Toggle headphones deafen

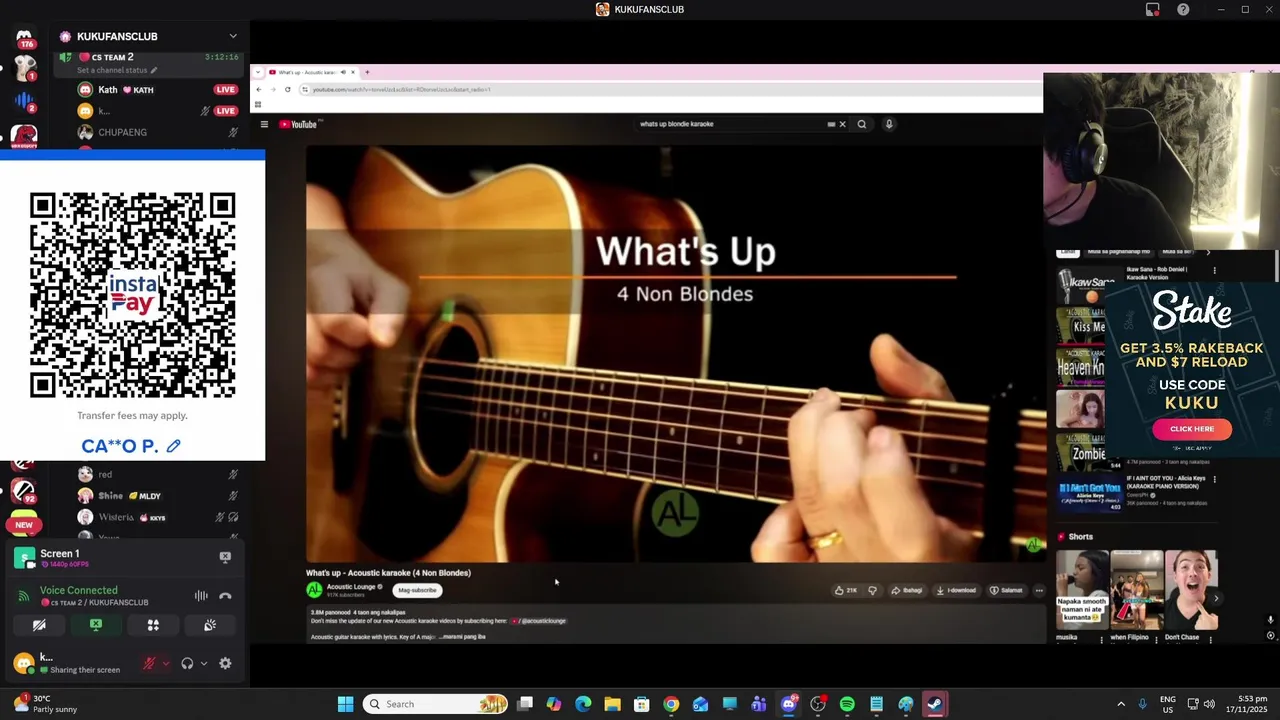pos(187,663)
